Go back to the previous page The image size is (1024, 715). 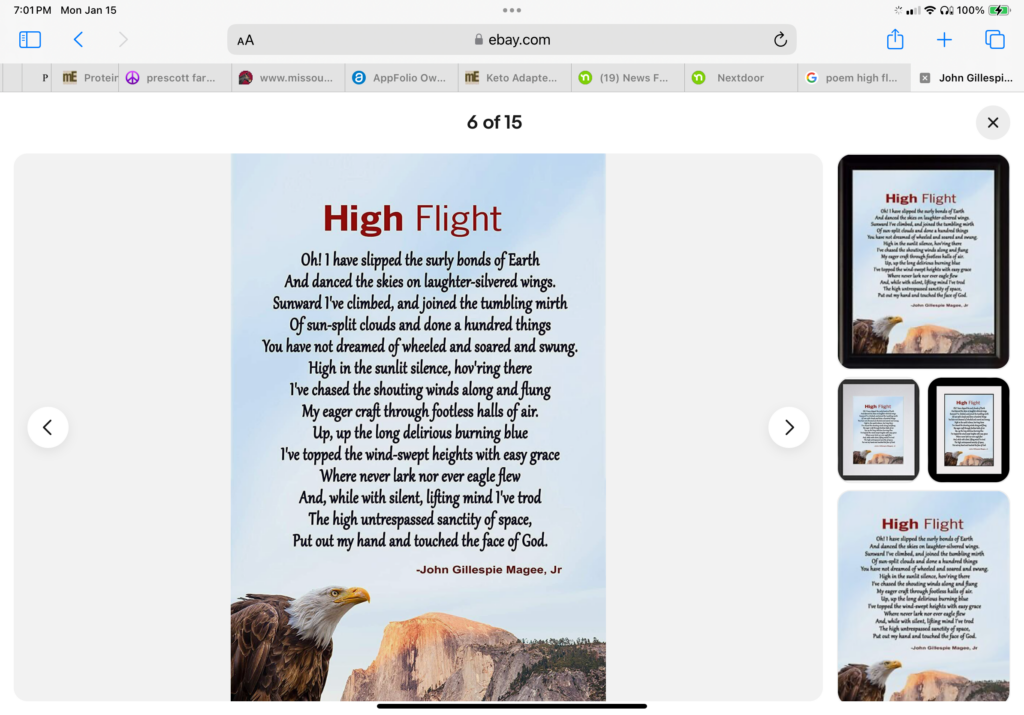coord(78,40)
